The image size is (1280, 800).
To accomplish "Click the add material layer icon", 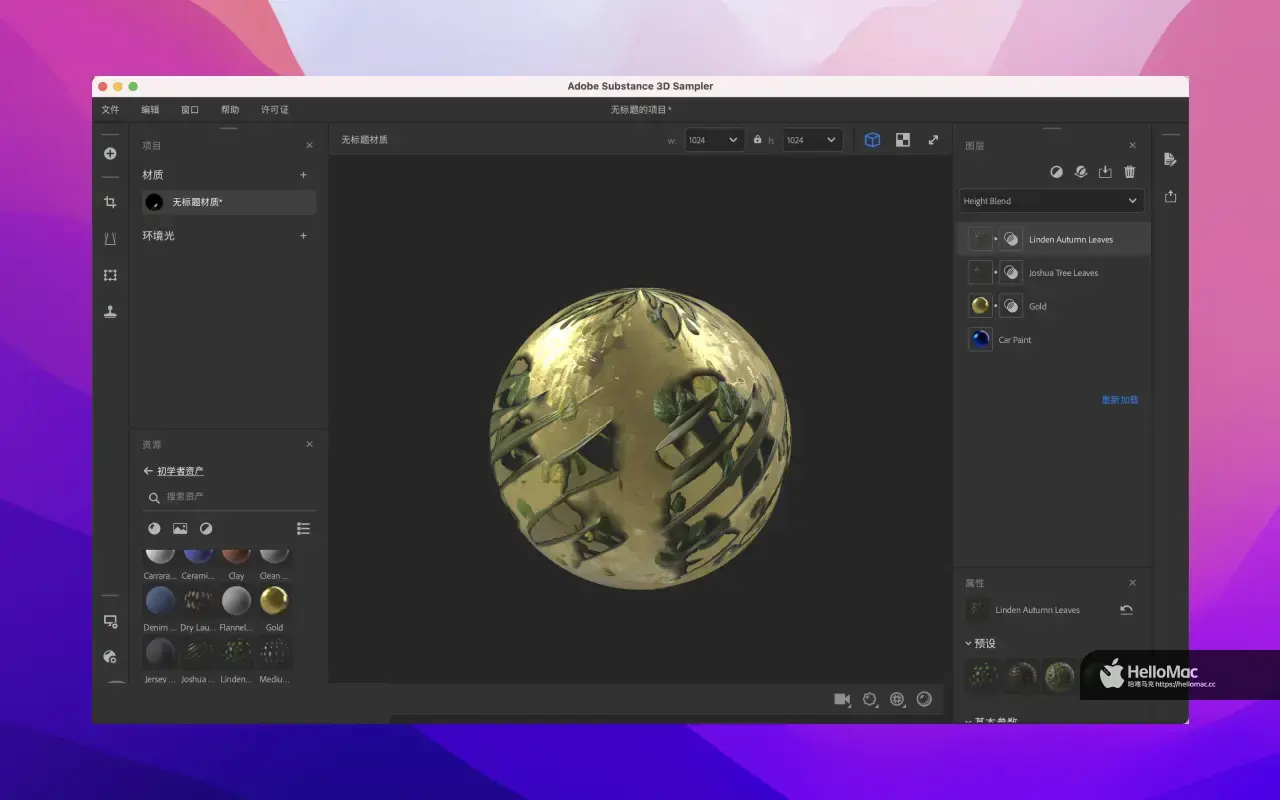I will click(1080, 172).
